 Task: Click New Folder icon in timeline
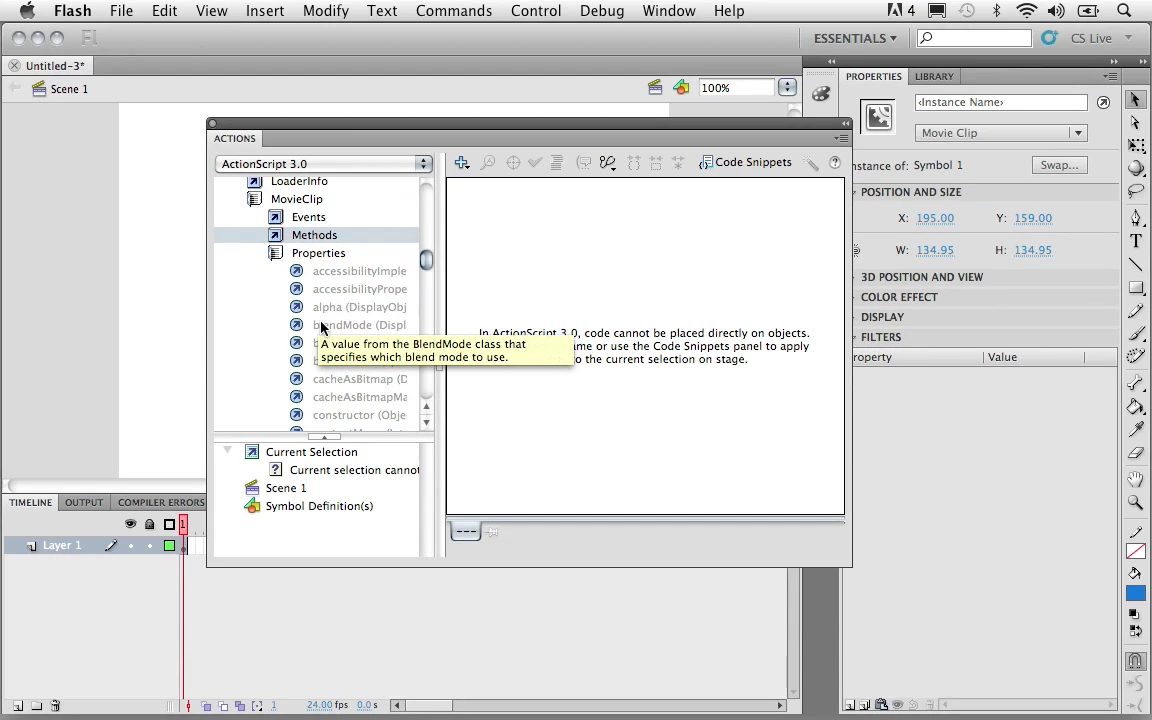[x=37, y=705]
